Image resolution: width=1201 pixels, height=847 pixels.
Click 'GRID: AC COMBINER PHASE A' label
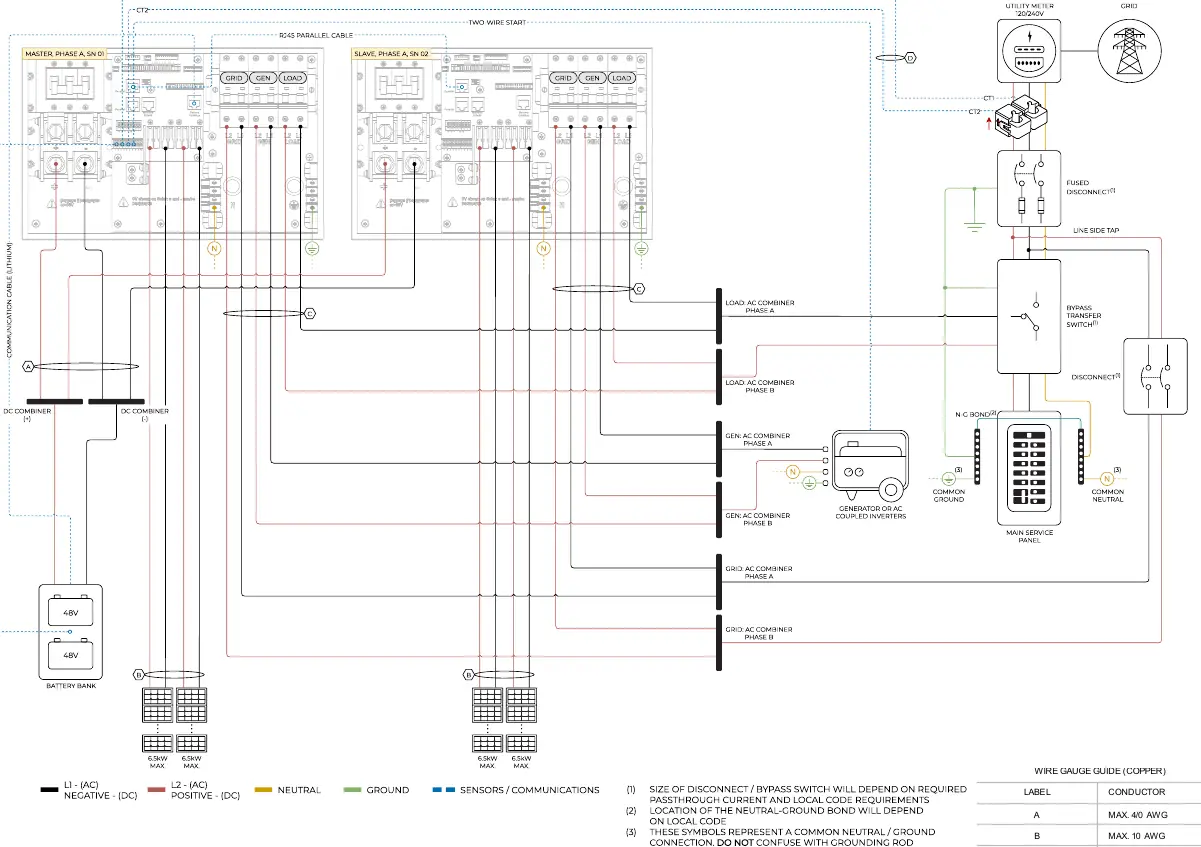point(758,572)
